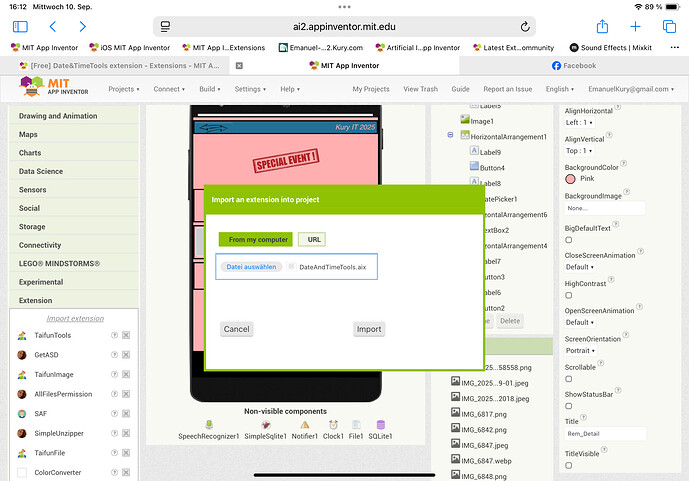Open page reader menu in address bar
The image size is (689, 481).
pyautogui.click(x=165, y=26)
